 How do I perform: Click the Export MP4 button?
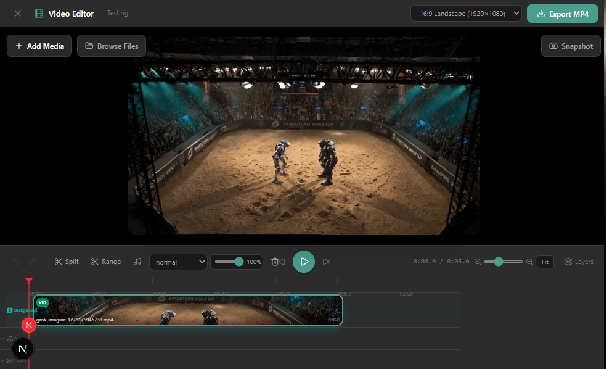click(x=562, y=14)
